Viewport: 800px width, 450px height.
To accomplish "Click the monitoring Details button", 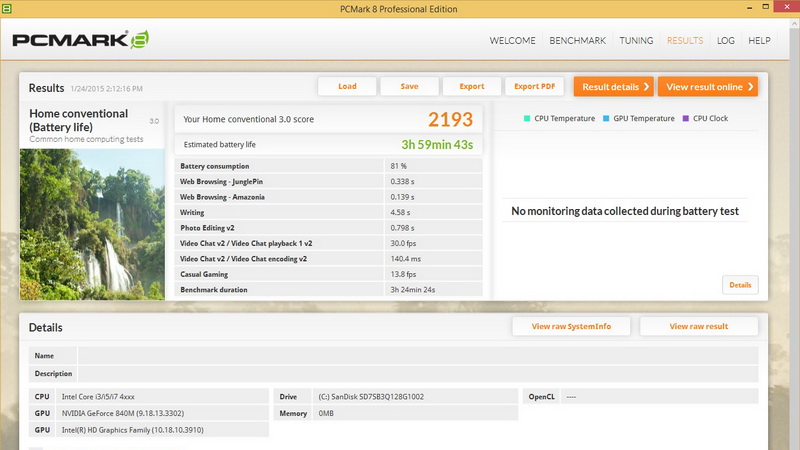I will [740, 285].
